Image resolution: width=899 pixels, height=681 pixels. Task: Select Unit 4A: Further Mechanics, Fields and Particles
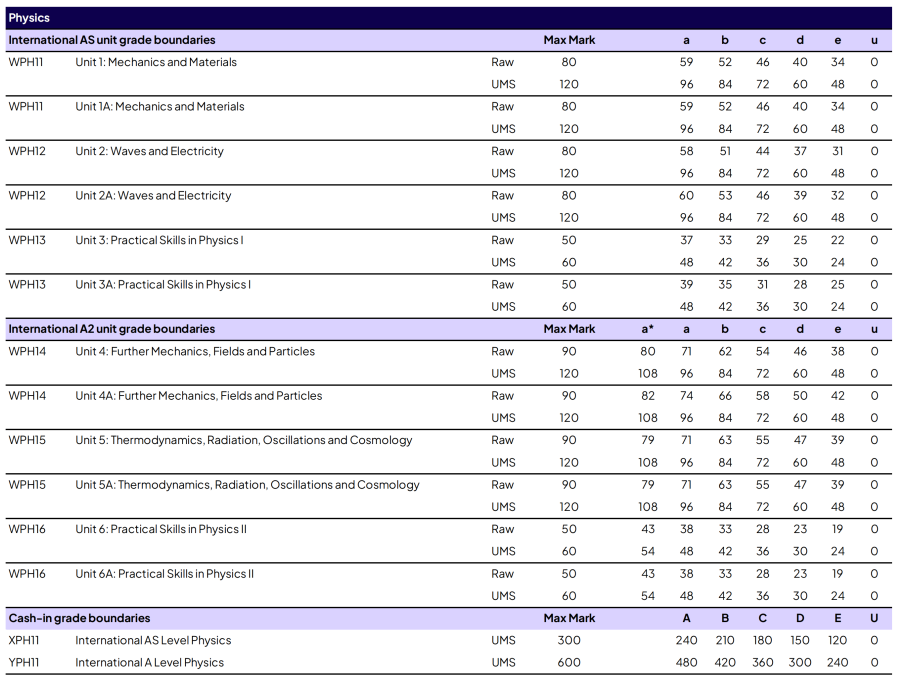(199, 396)
